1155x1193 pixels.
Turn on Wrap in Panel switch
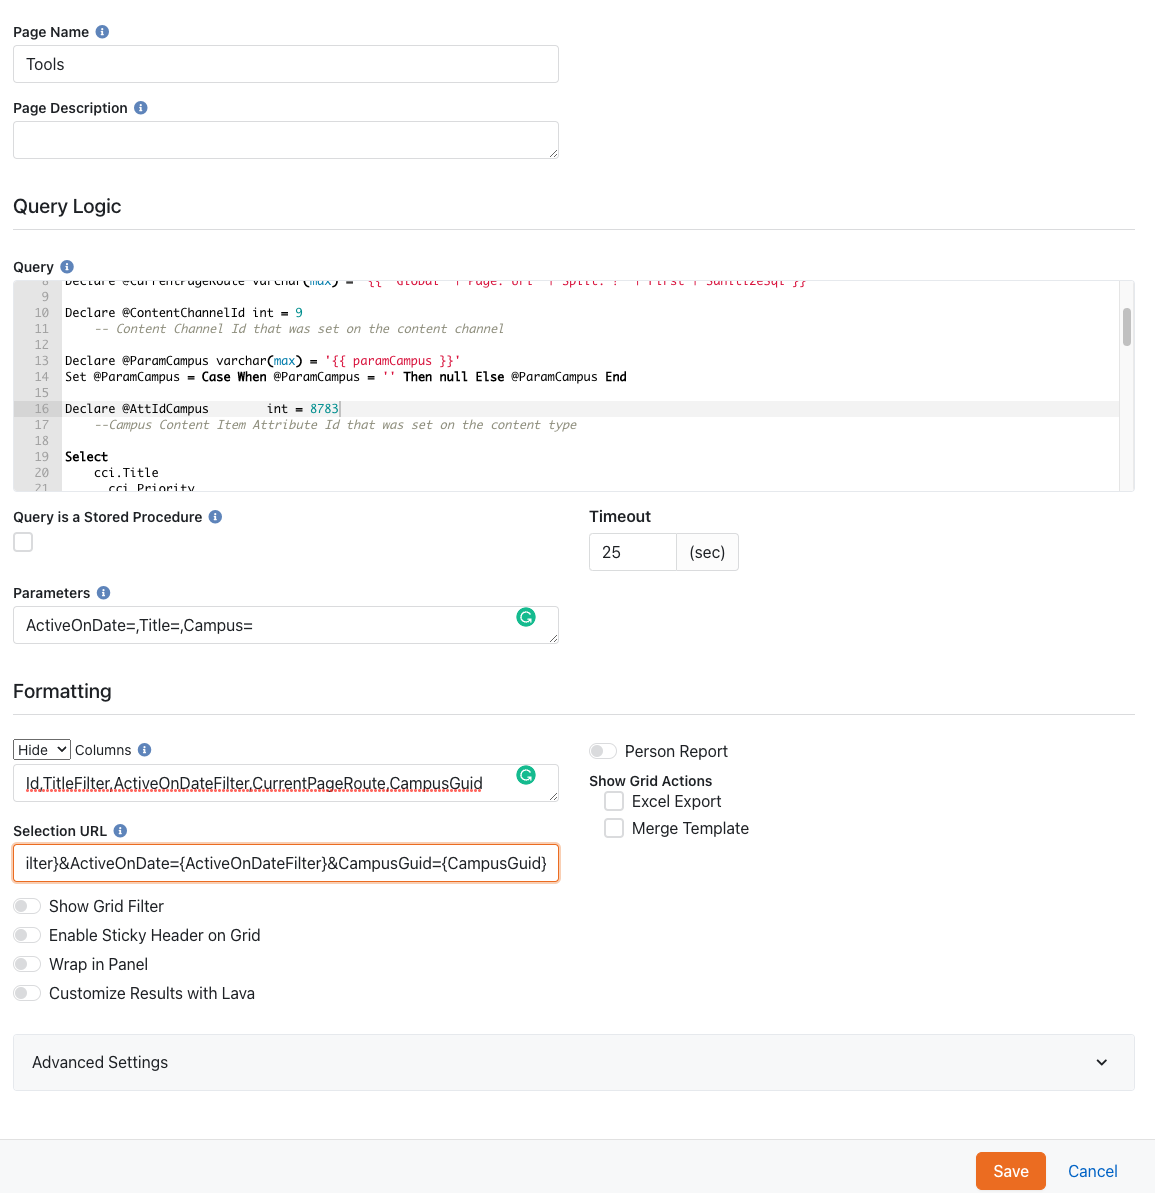[27, 964]
